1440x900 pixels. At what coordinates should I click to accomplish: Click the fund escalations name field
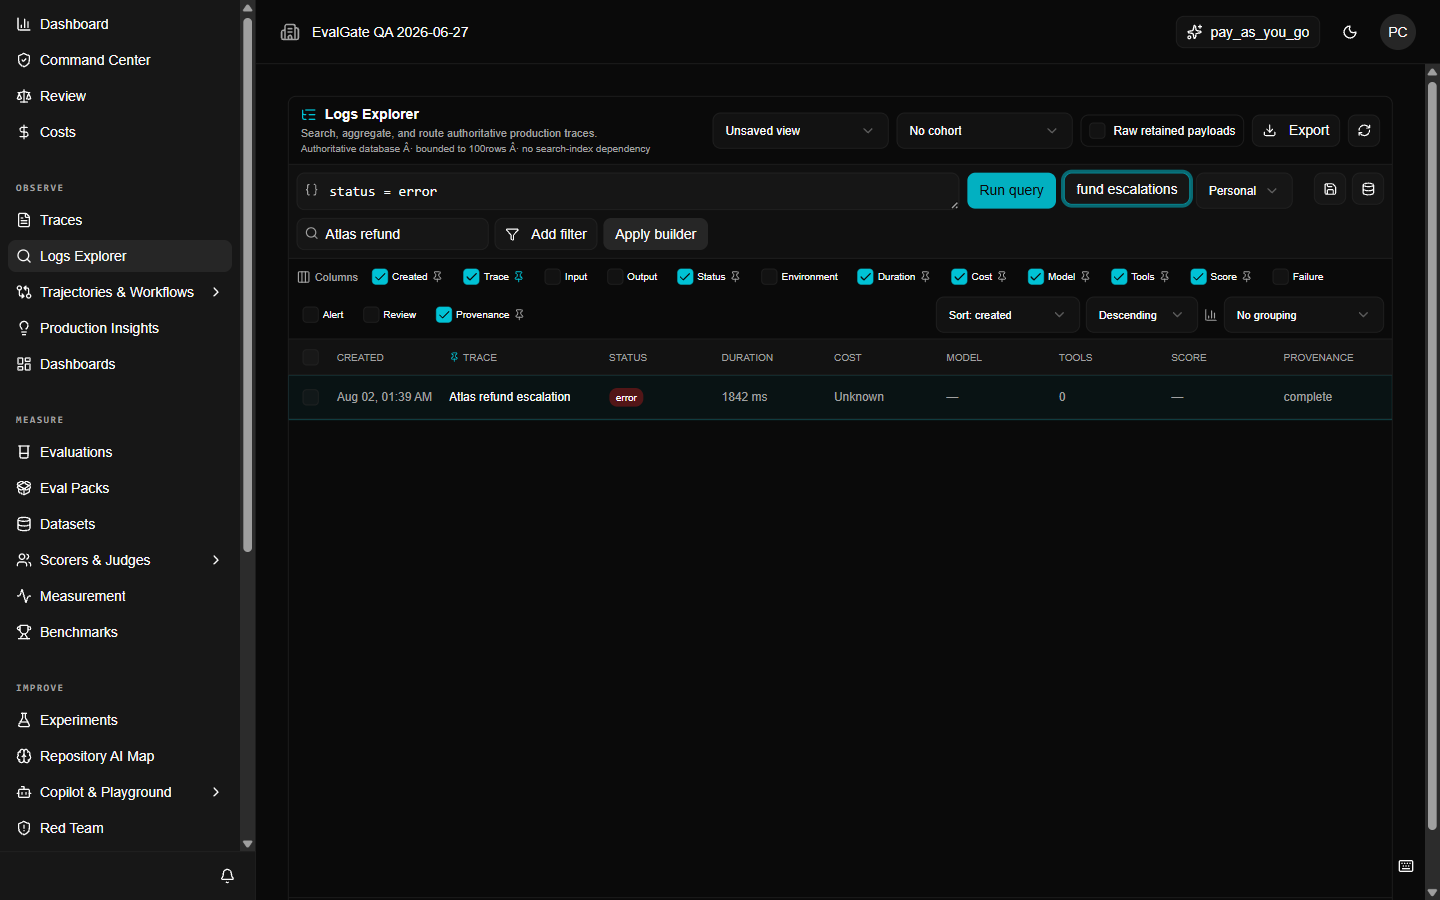click(1127, 189)
